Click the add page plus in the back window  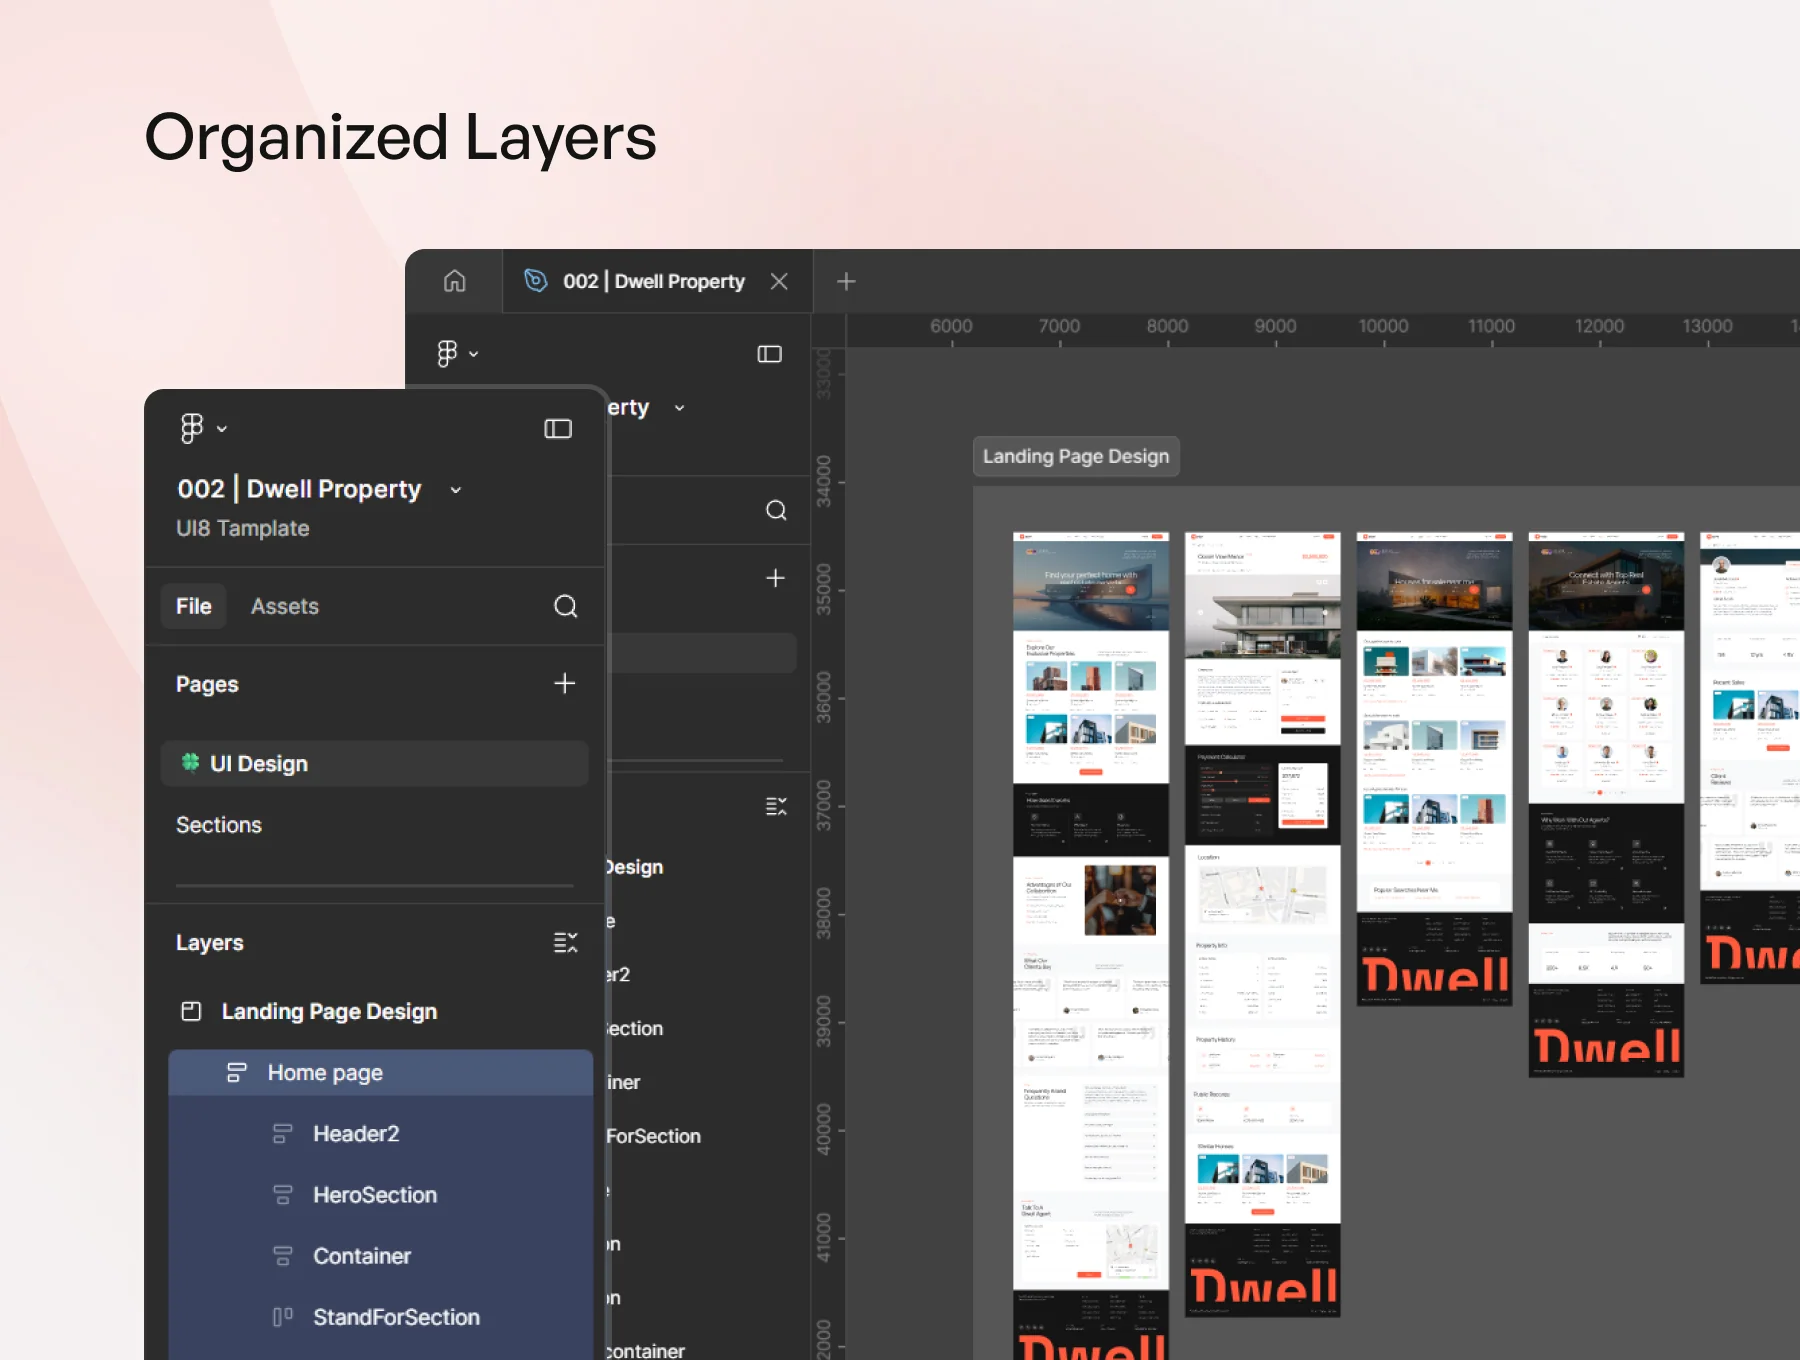click(x=775, y=578)
